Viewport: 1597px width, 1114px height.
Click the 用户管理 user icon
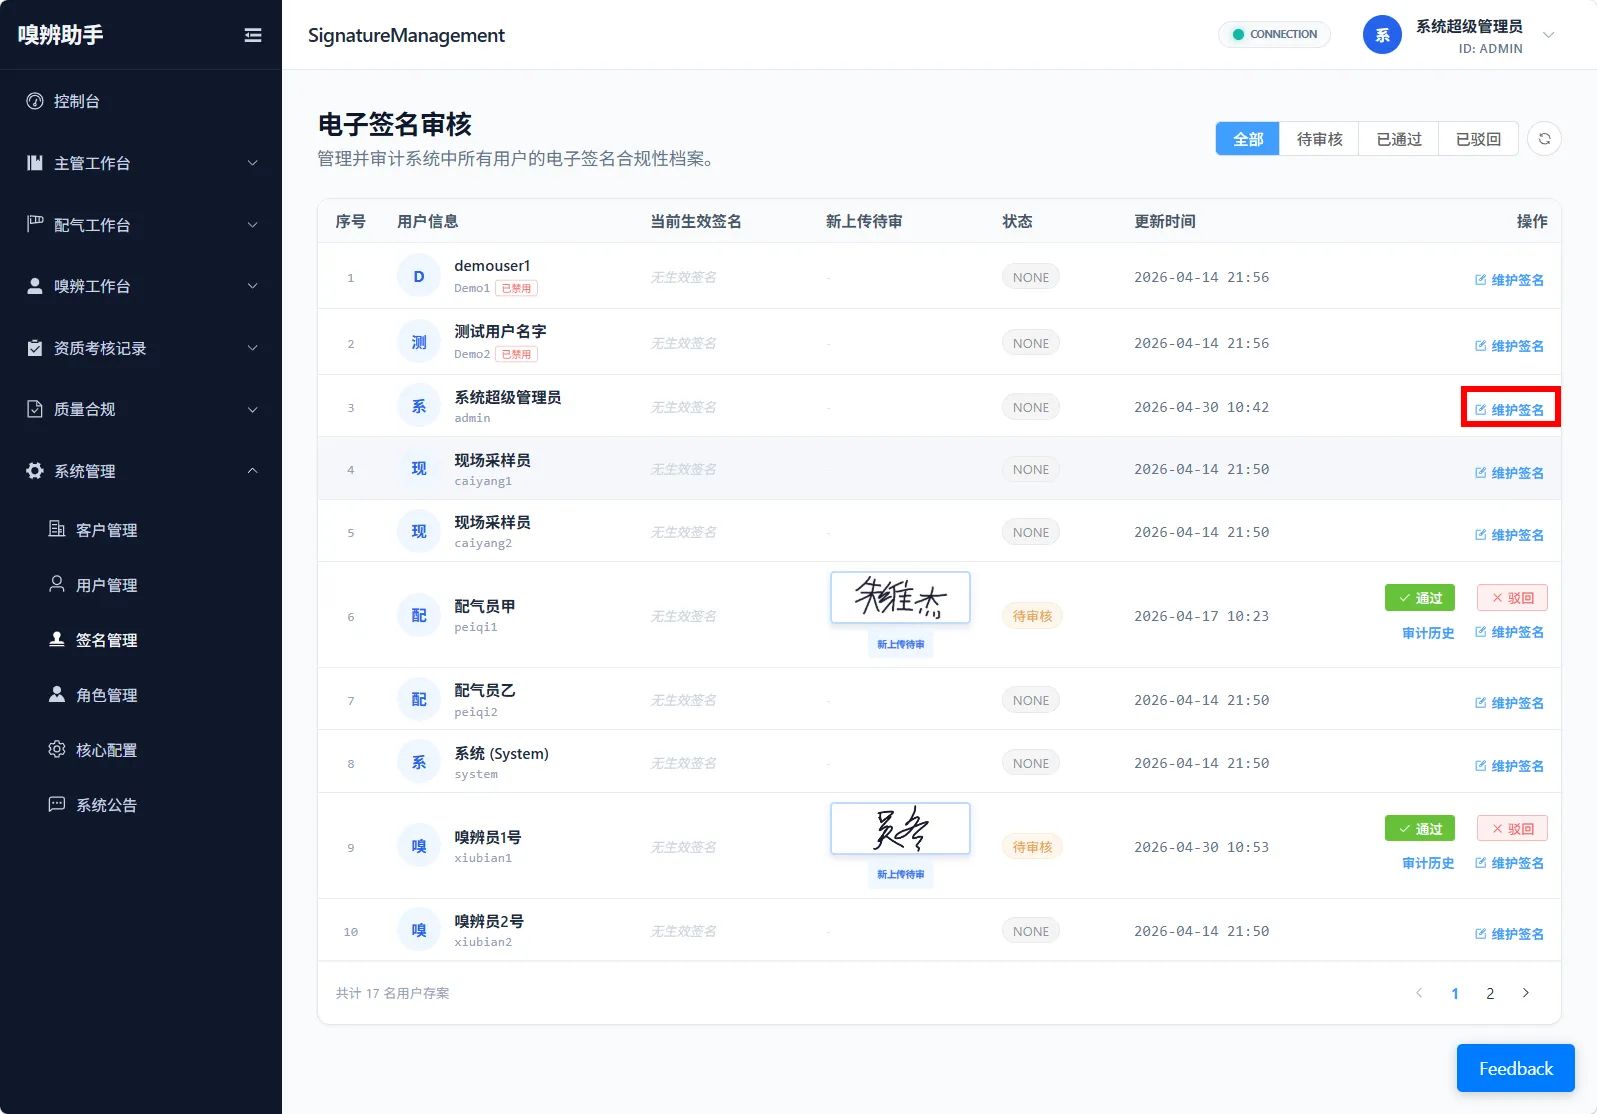click(x=57, y=584)
